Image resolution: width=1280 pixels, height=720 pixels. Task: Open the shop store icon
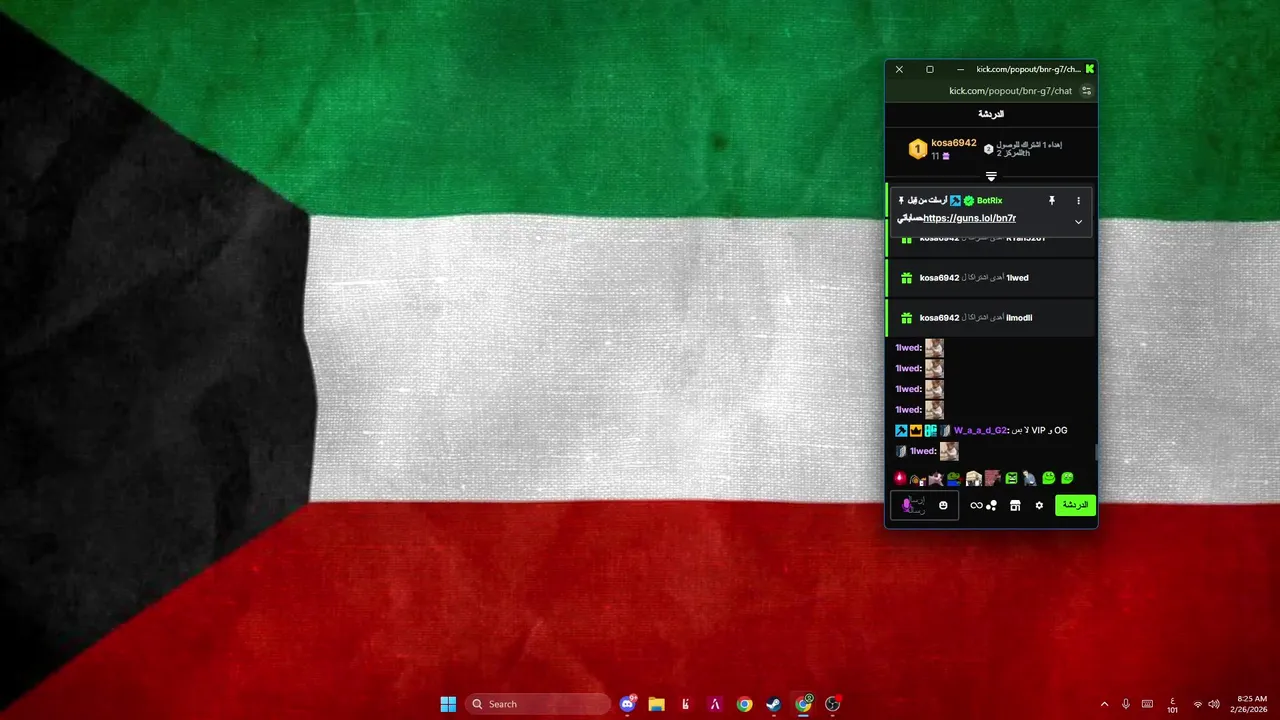tap(1015, 505)
